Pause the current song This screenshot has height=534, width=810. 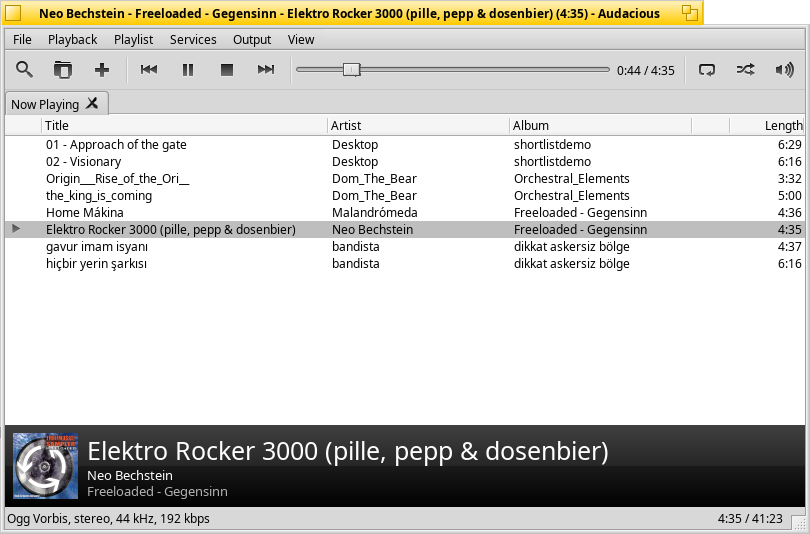[188, 69]
